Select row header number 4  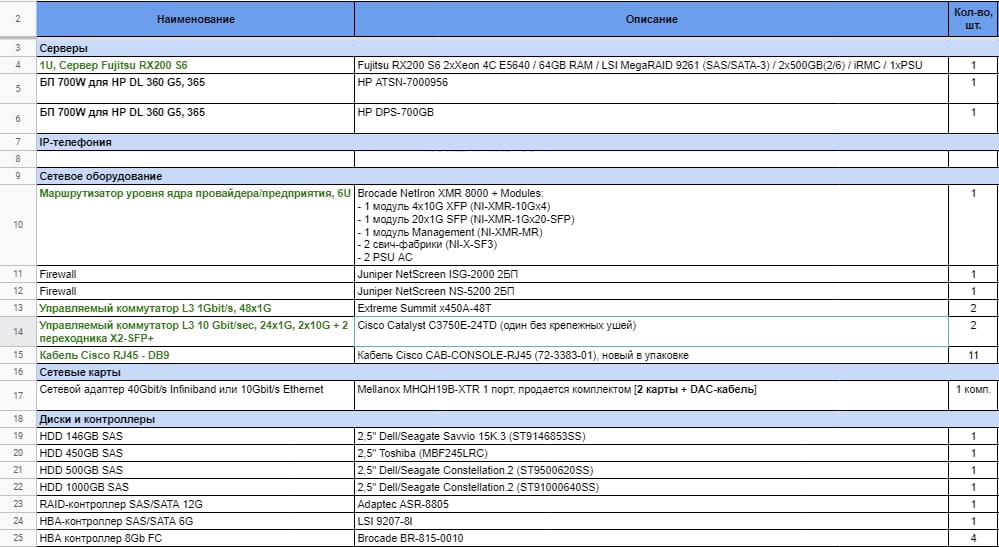pos(18,65)
